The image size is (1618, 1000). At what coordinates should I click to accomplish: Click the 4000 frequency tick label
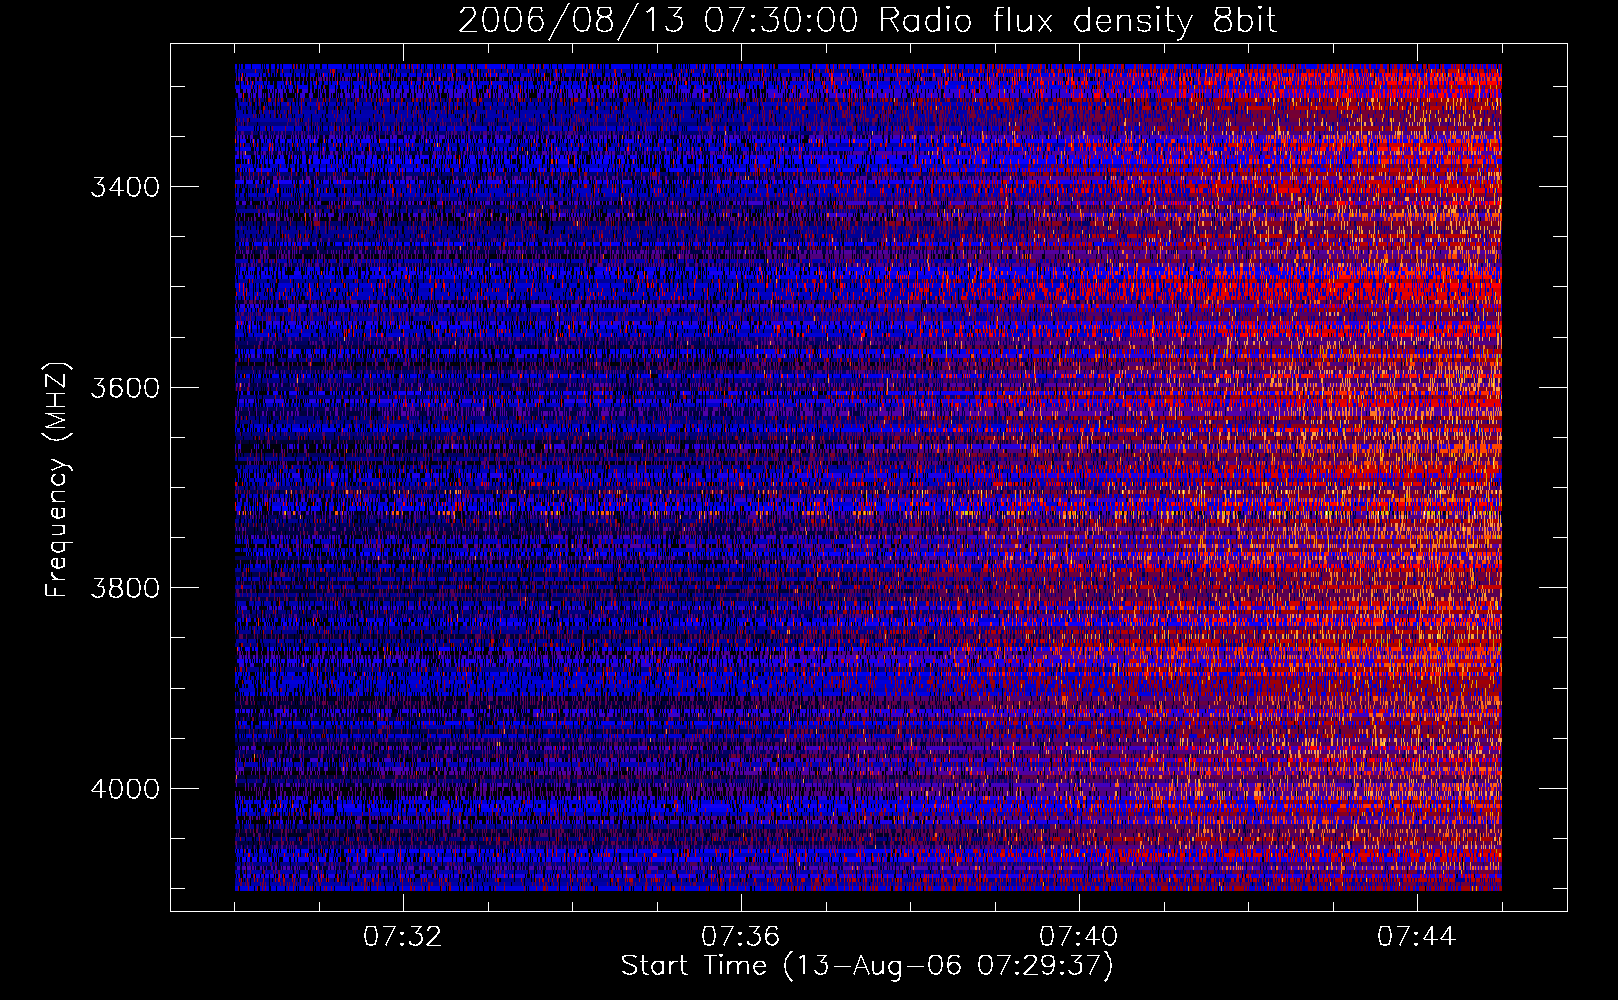(125, 789)
